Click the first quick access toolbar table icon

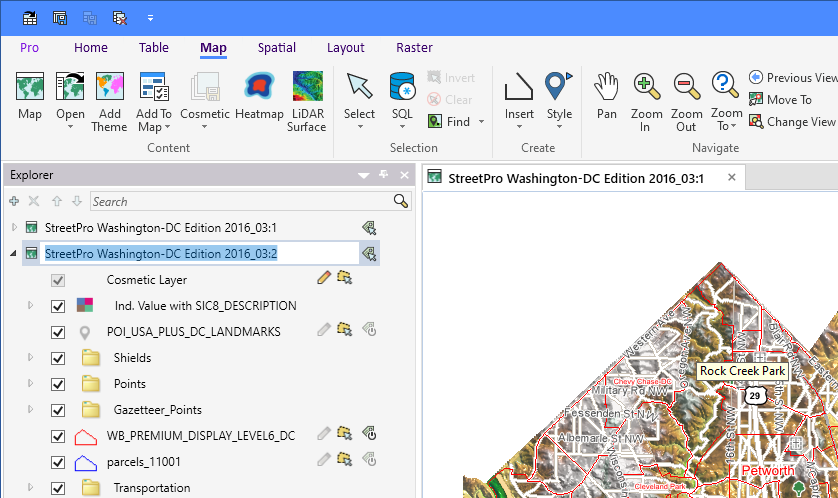(x=30, y=18)
